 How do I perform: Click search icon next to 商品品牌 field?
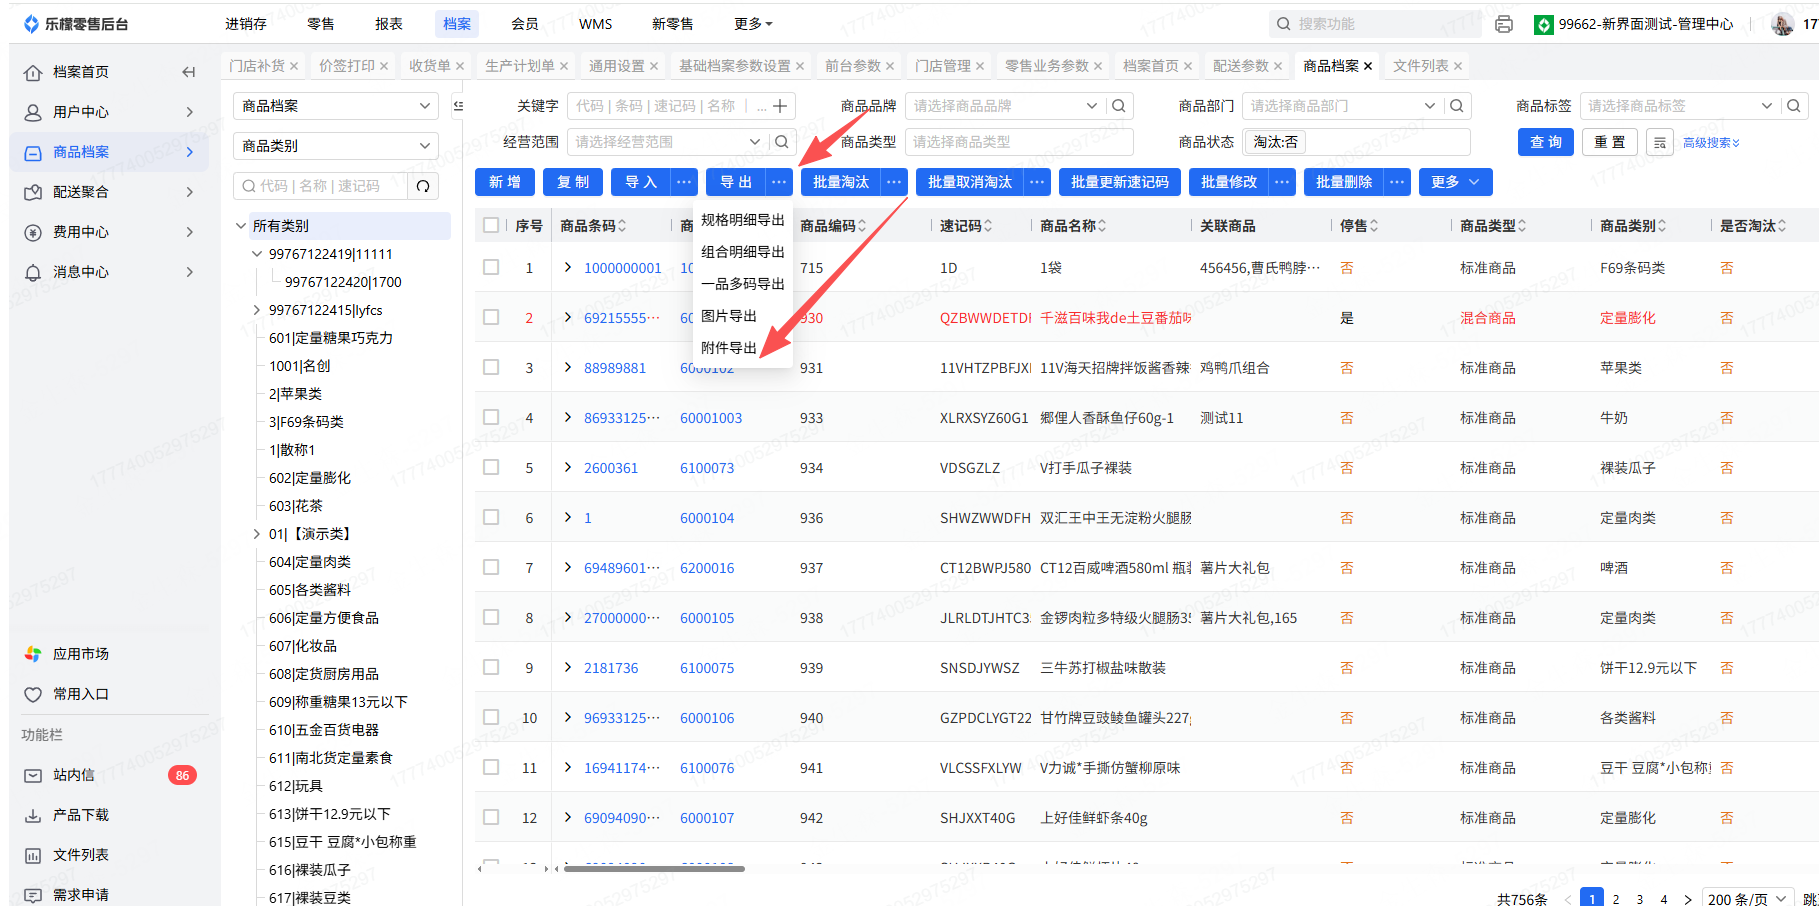[1119, 106]
